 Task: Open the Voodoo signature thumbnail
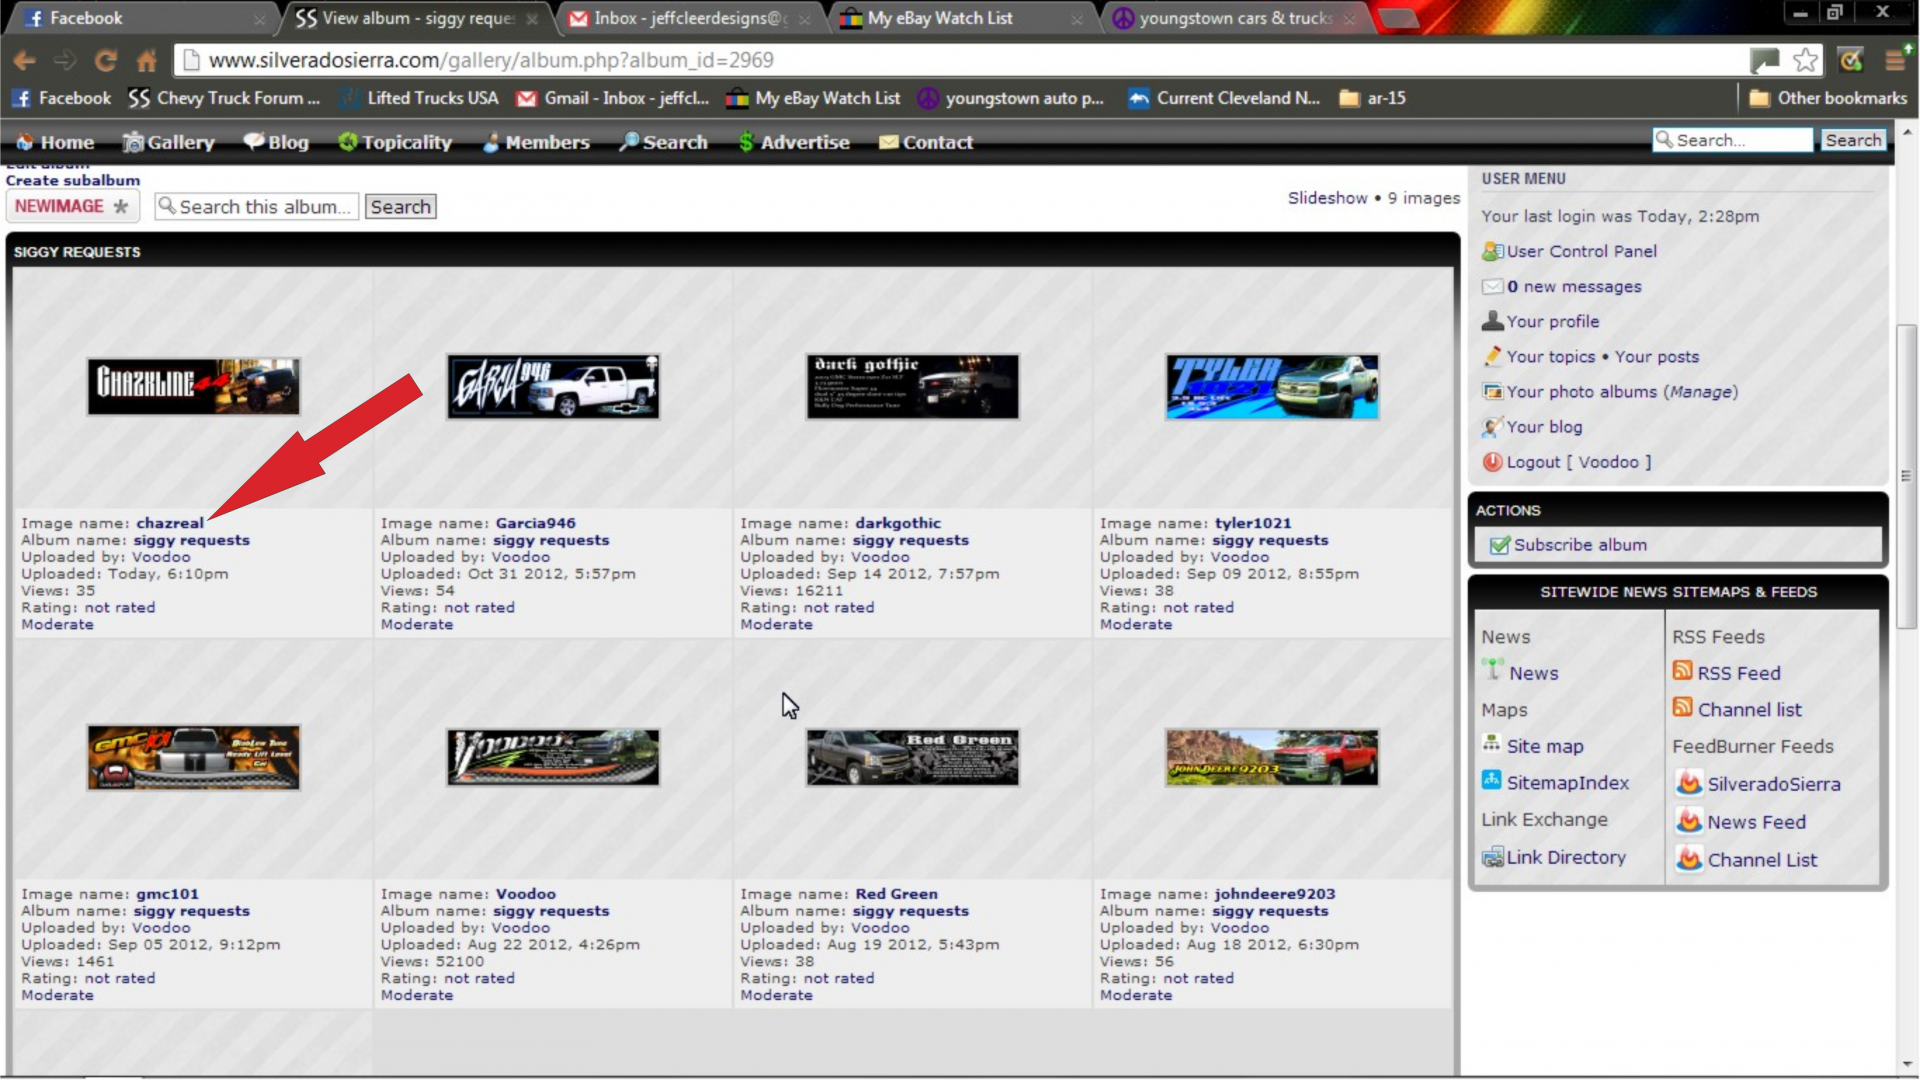coord(553,757)
